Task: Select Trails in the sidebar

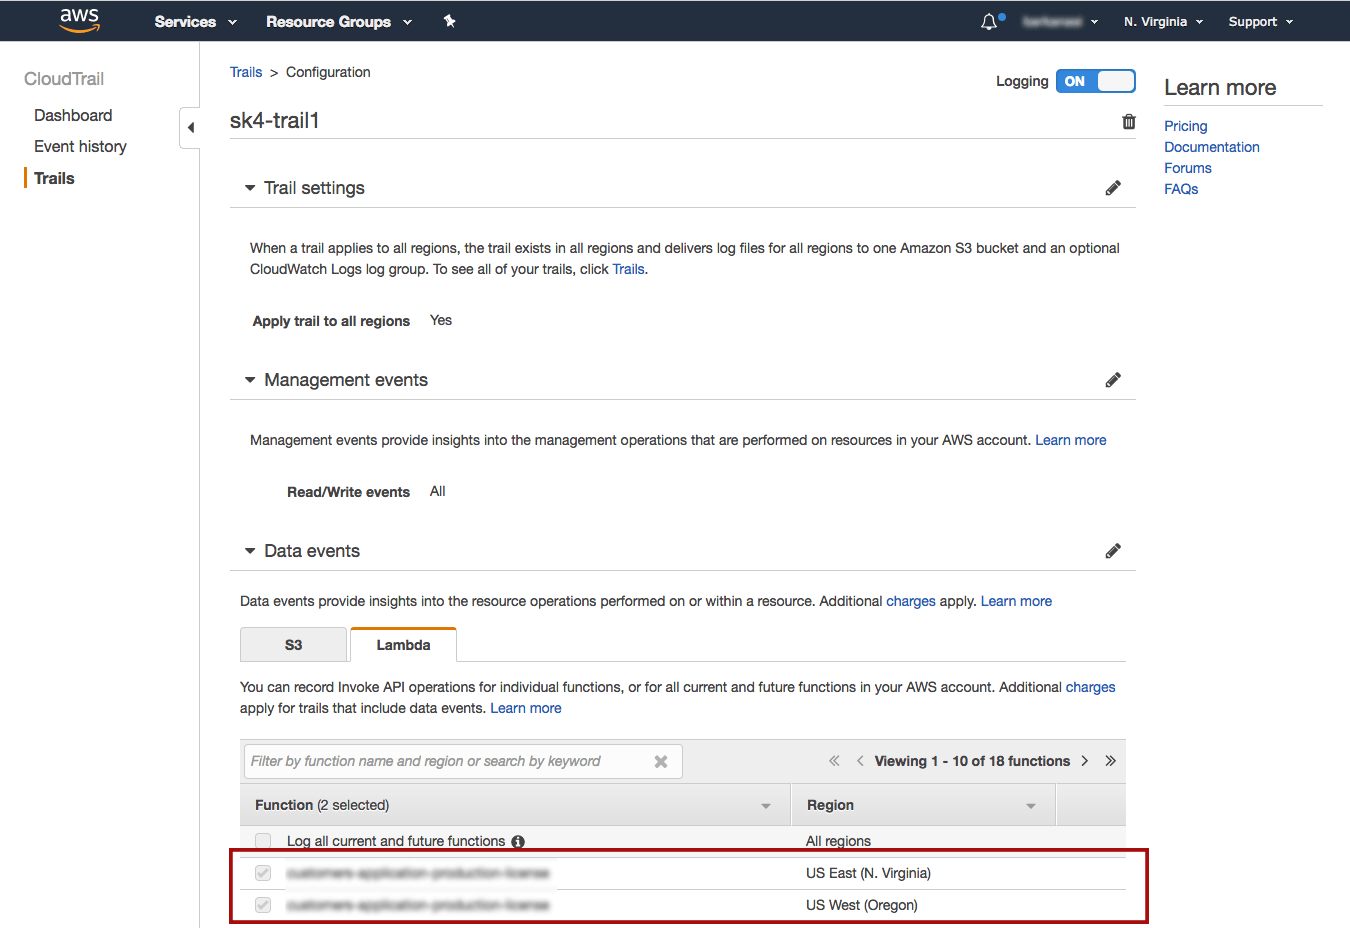Action: coord(54,178)
